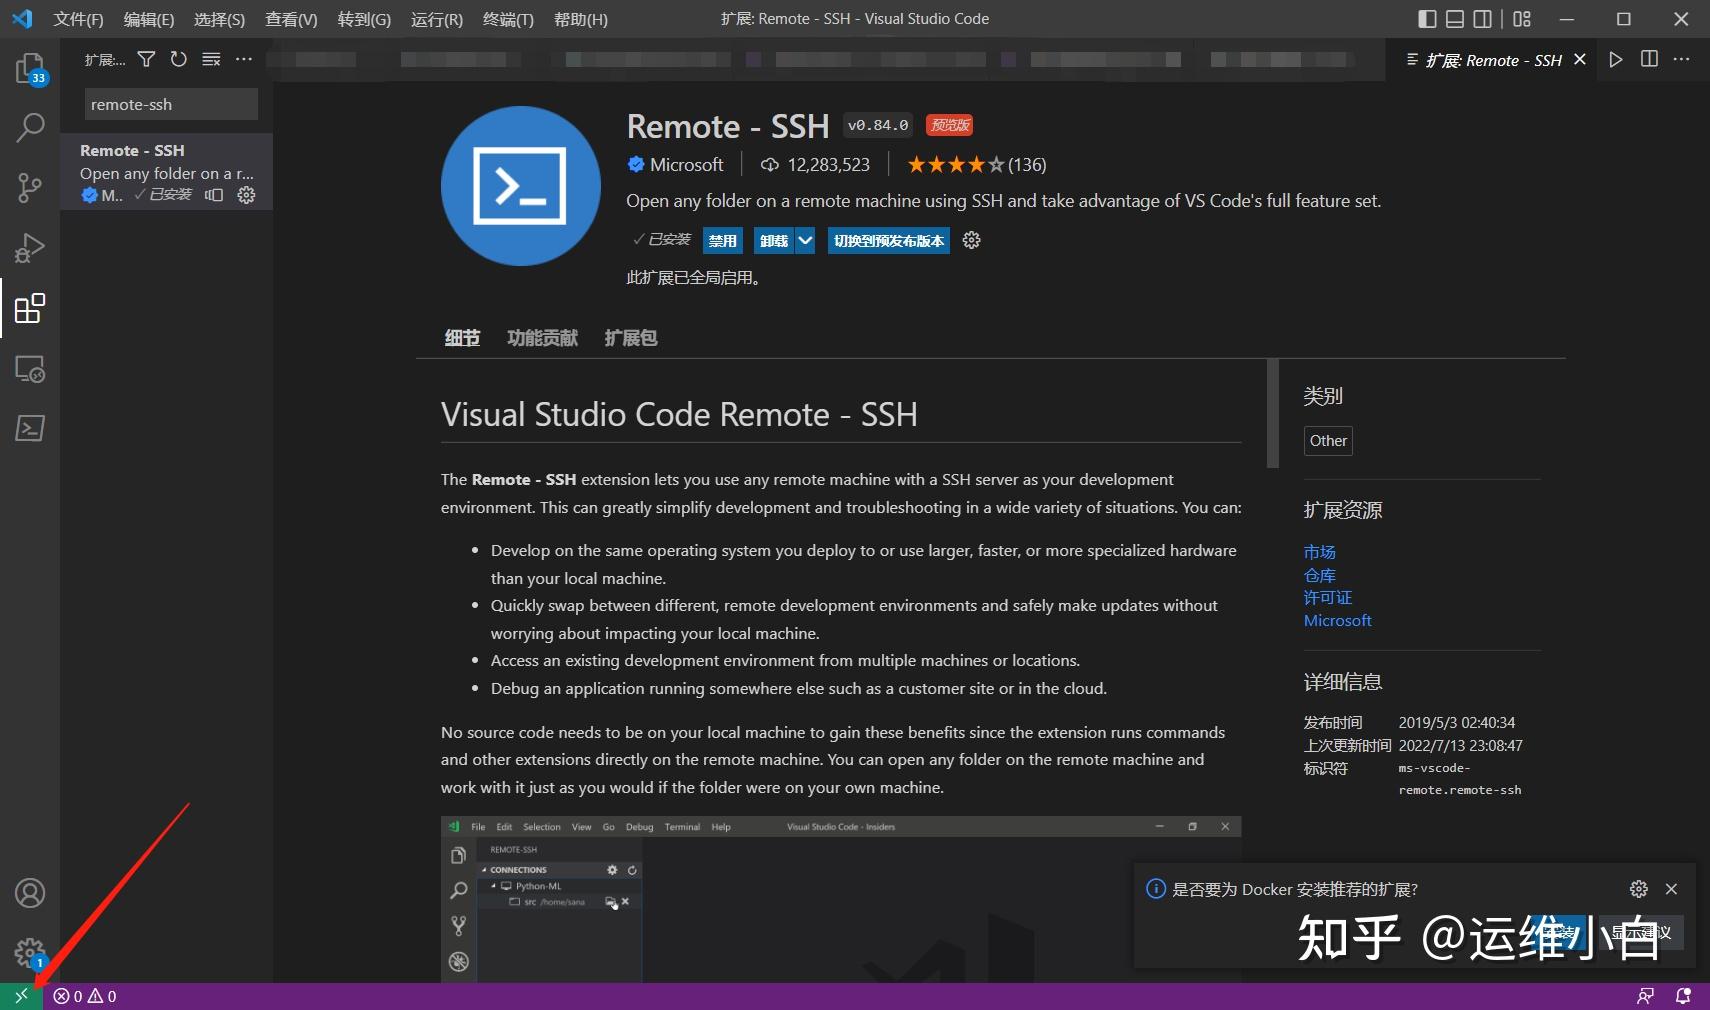Click the 禁用 disable button

tap(723, 240)
